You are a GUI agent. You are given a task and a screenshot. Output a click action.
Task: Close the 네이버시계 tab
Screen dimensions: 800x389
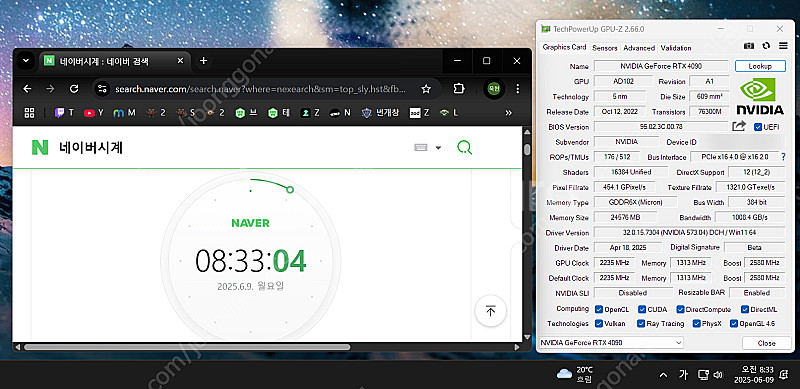click(180, 61)
